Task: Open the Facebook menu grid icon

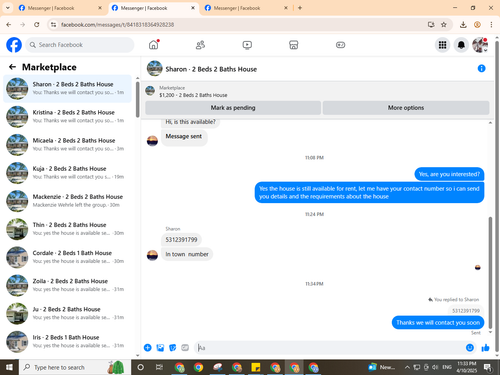Action: point(442,45)
